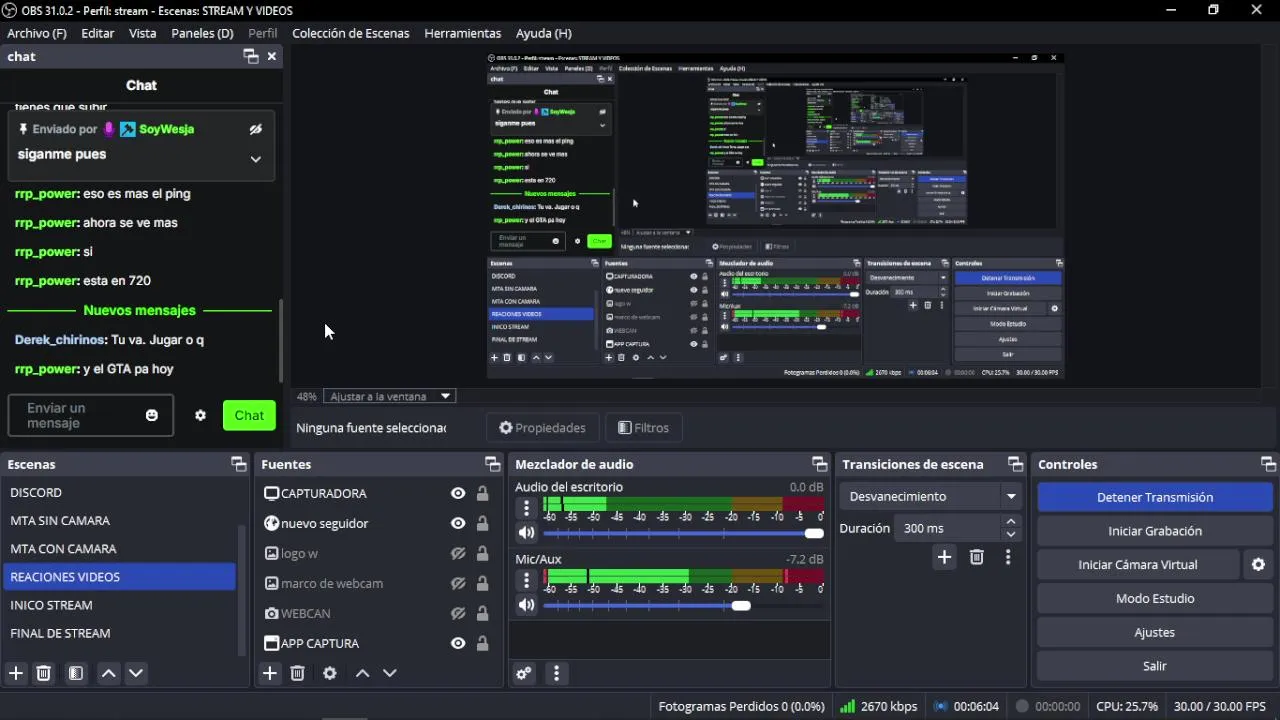Open virtual camera settings gear

point(1259,565)
